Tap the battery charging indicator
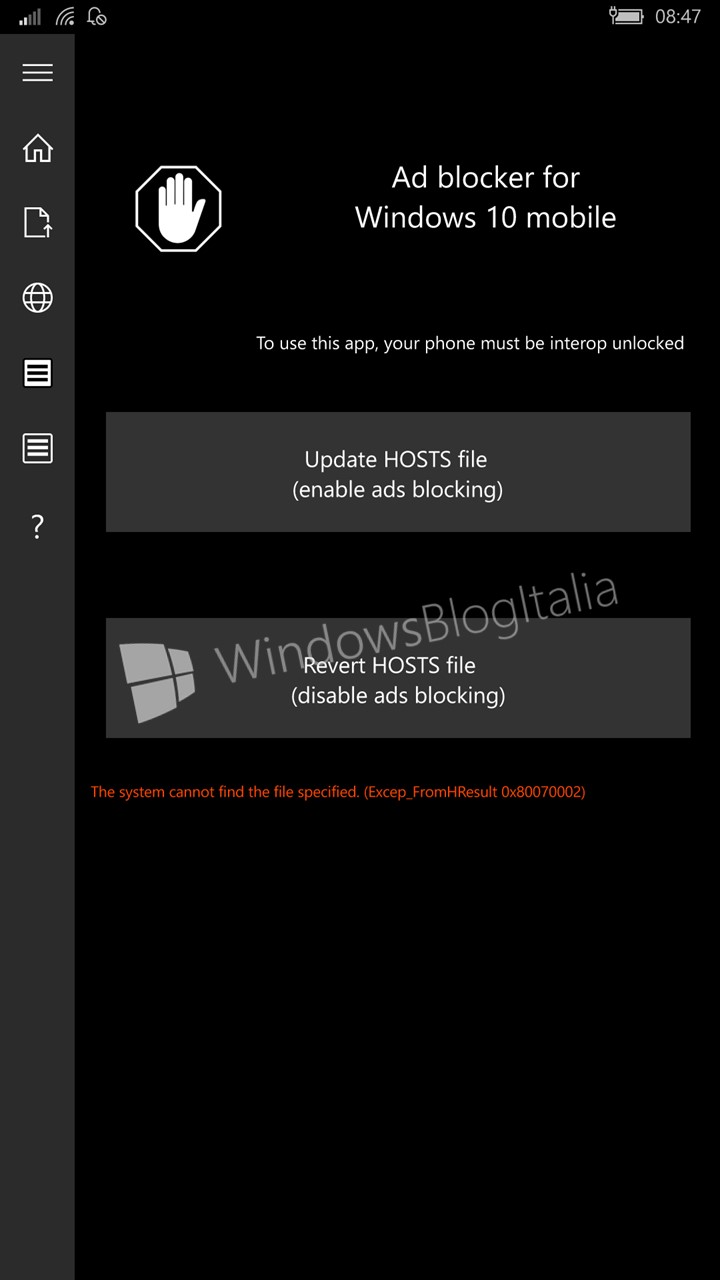720x1280 pixels. point(626,16)
